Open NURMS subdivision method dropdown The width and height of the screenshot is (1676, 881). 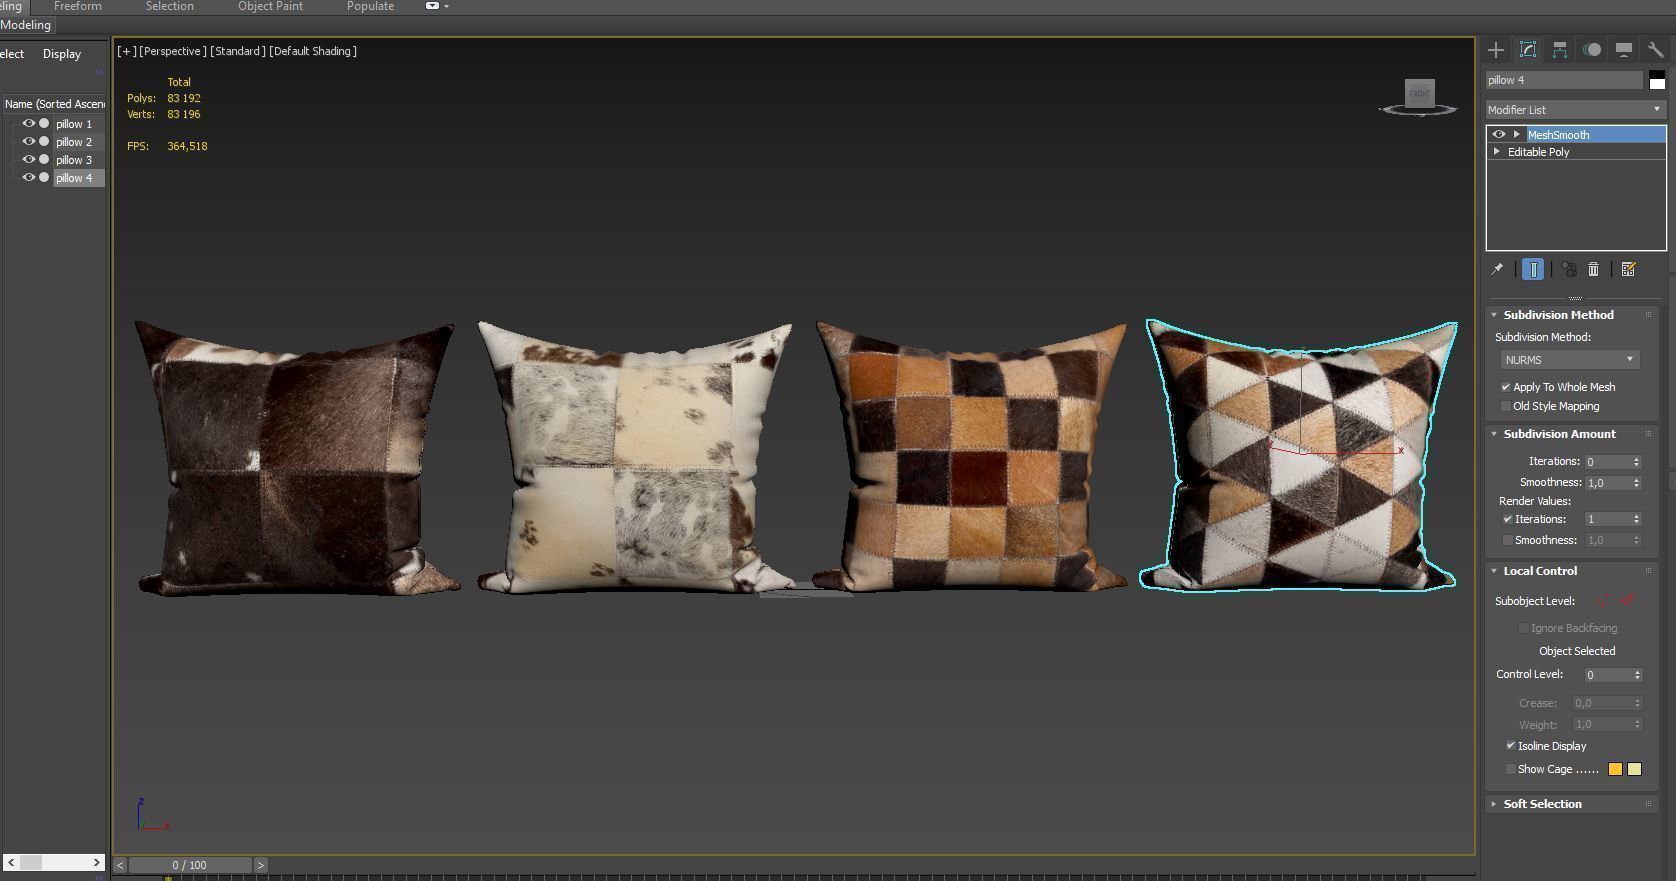(1569, 360)
